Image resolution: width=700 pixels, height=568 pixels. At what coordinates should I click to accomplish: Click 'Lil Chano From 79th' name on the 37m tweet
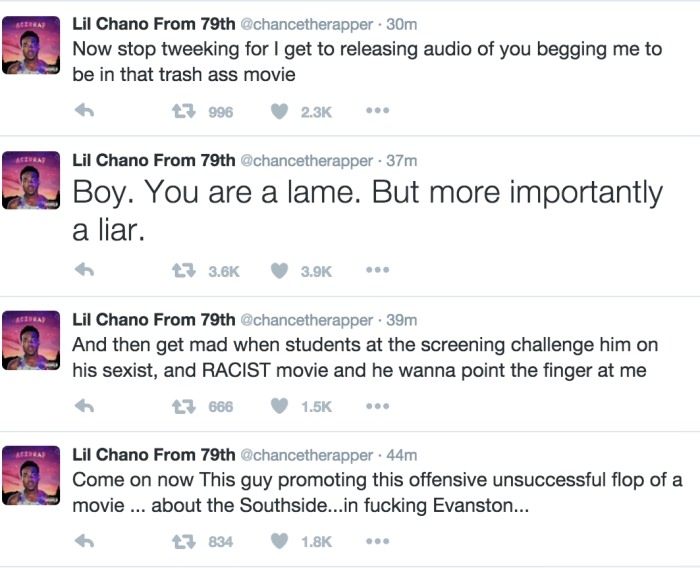pos(154,160)
